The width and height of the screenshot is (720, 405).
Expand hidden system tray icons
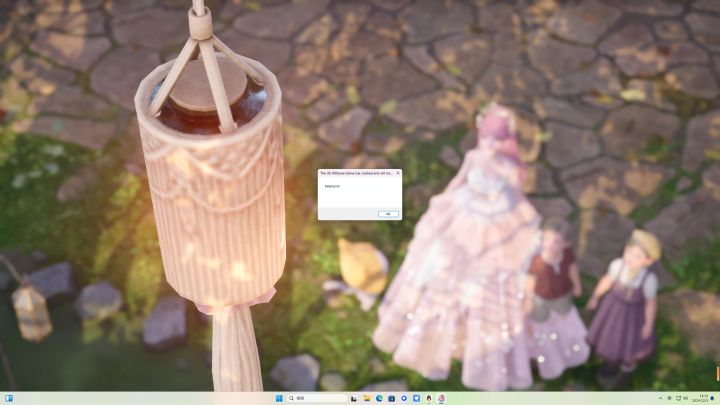[x=660, y=398]
